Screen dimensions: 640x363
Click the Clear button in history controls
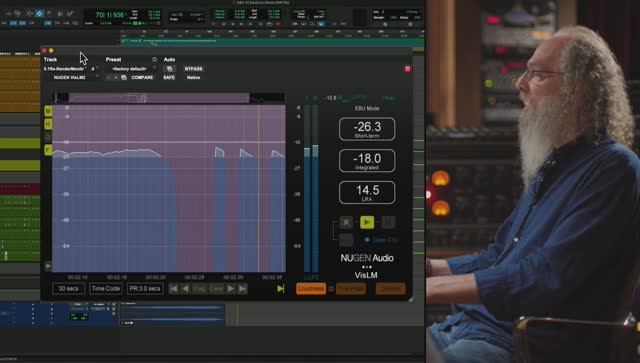(x=216, y=289)
